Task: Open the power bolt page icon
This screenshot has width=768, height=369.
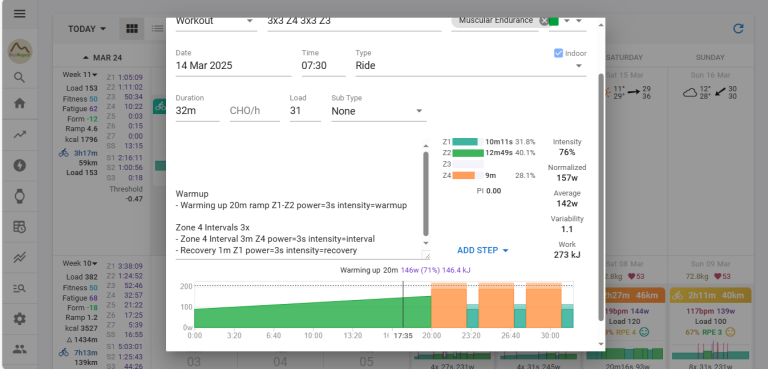Action: 20,165
